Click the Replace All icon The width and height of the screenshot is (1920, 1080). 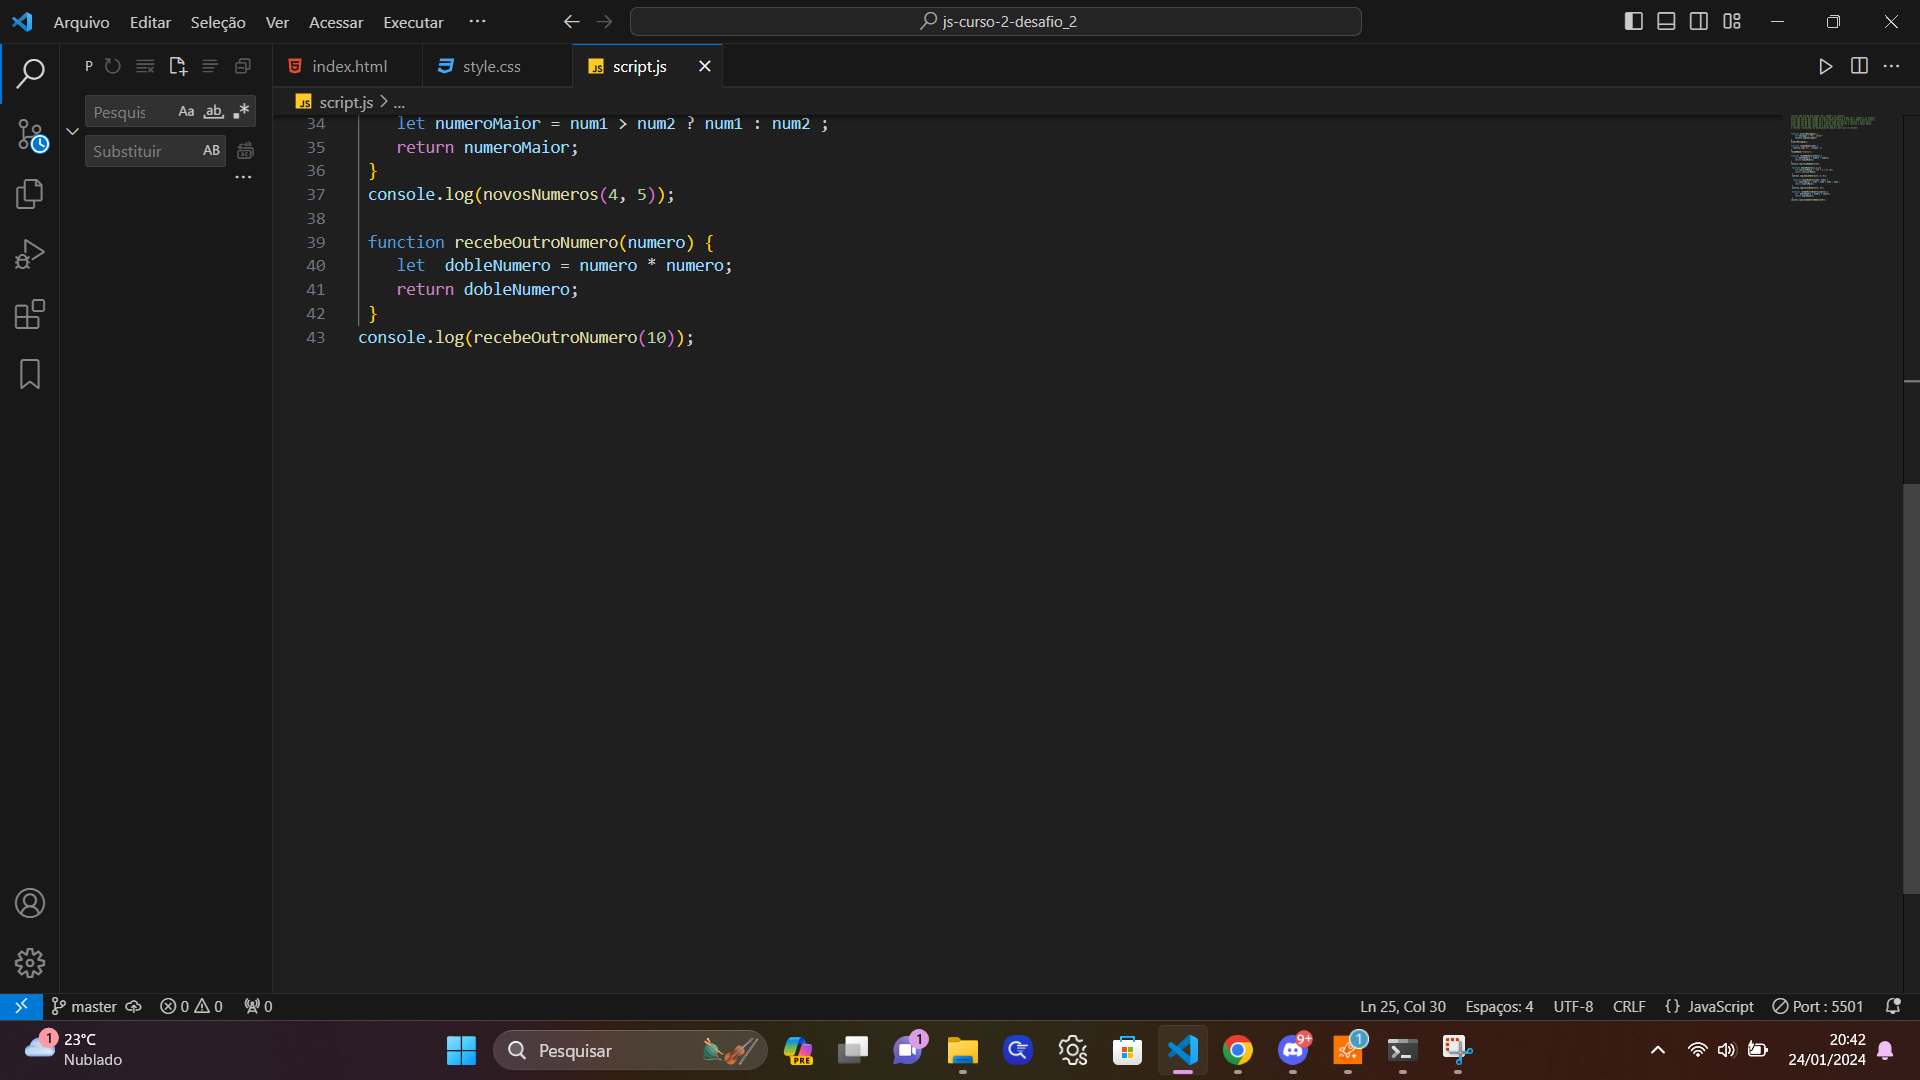click(245, 151)
